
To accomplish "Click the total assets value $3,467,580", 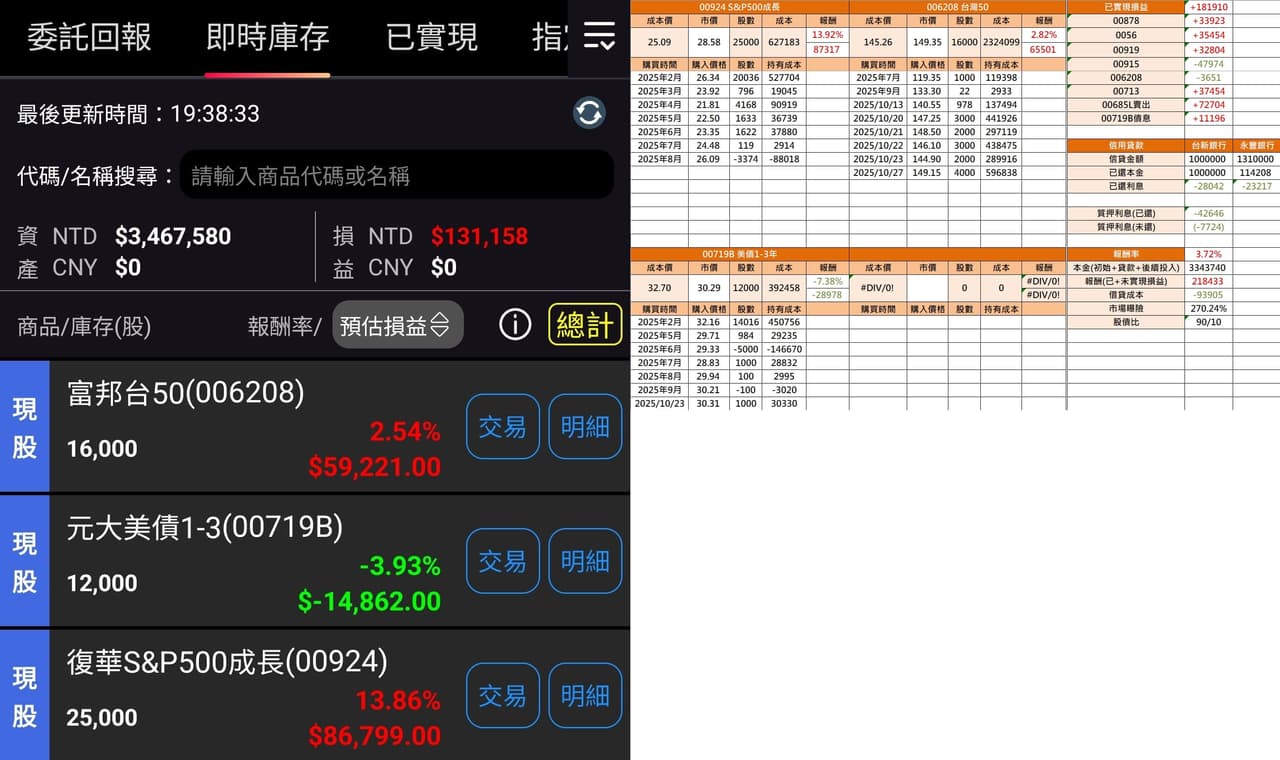I will 173,236.
